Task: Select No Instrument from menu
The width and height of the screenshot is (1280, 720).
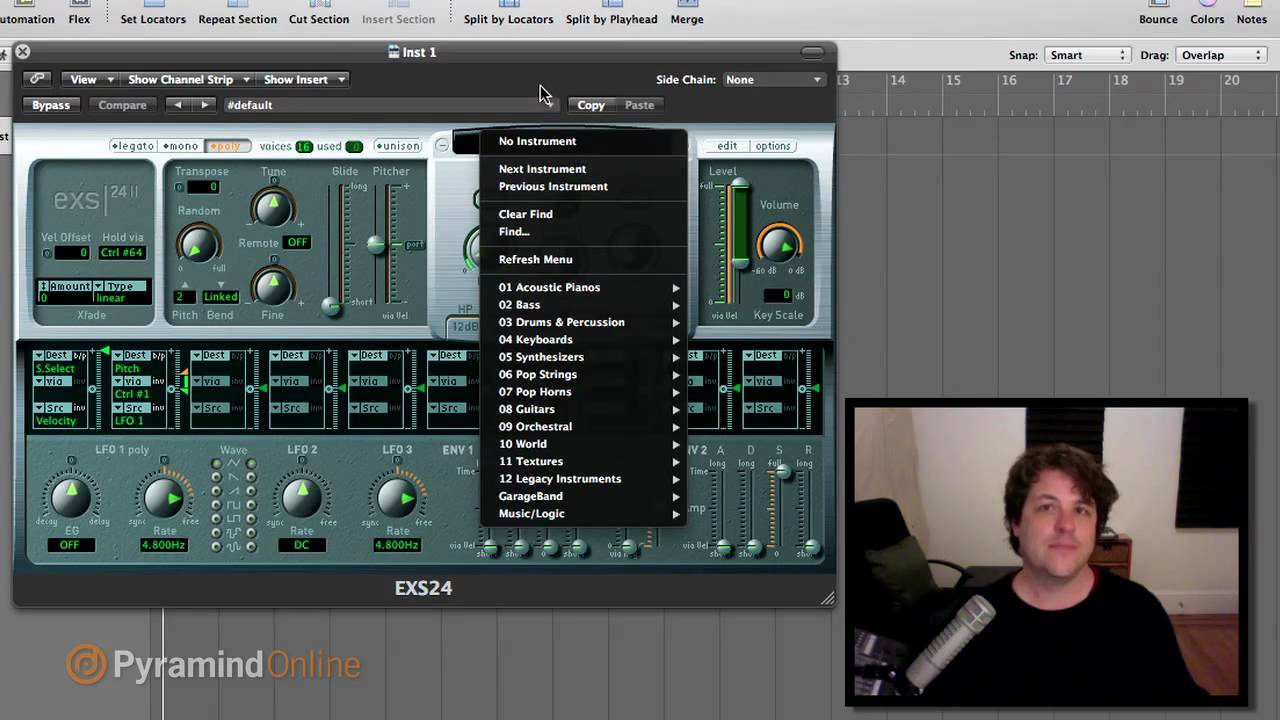Action: point(584,141)
